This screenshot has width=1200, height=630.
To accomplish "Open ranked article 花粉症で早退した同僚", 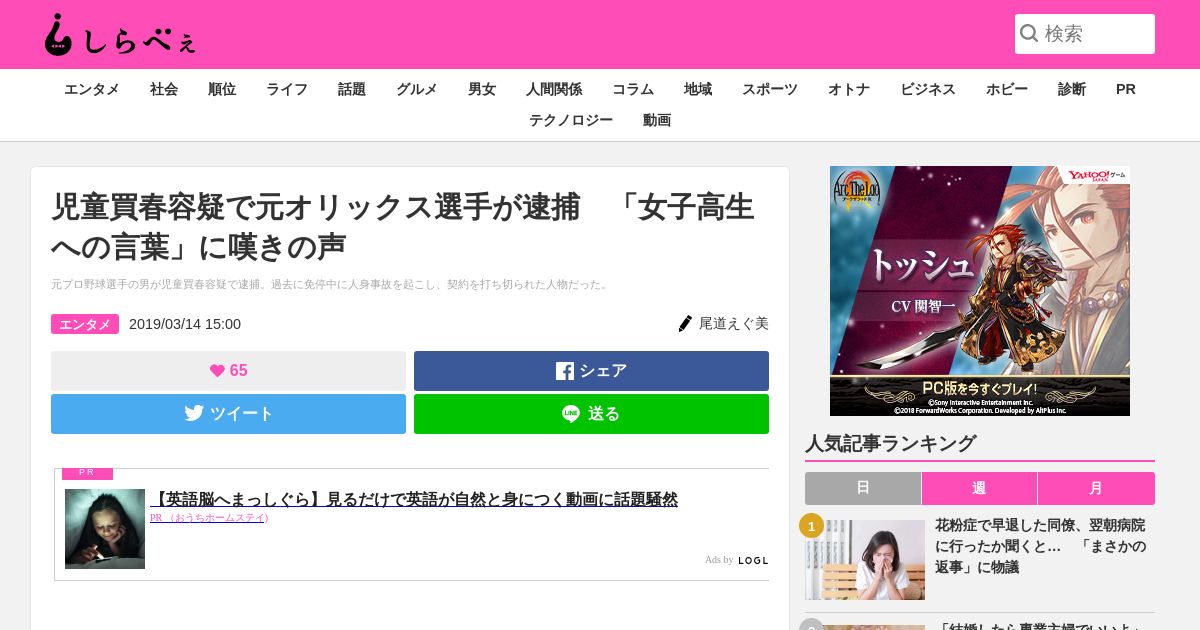I will pyautogui.click(x=1041, y=546).
